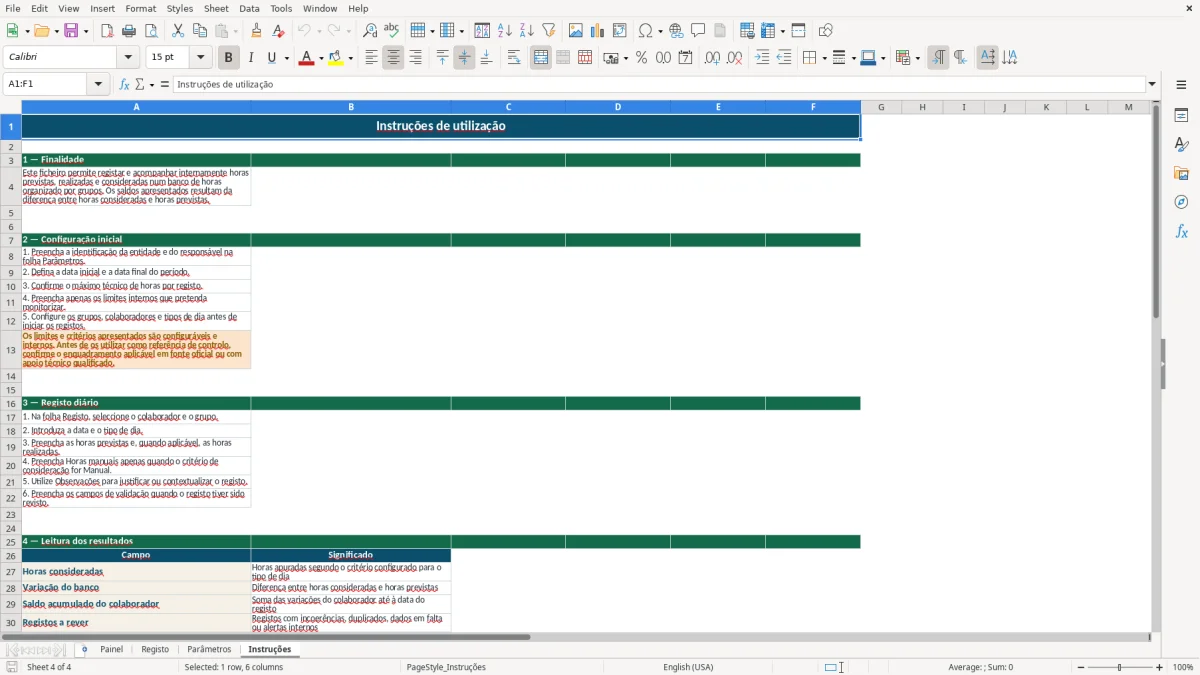Image resolution: width=1200 pixels, height=675 pixels.
Task: Toggle Bold formatting
Action: (228, 58)
